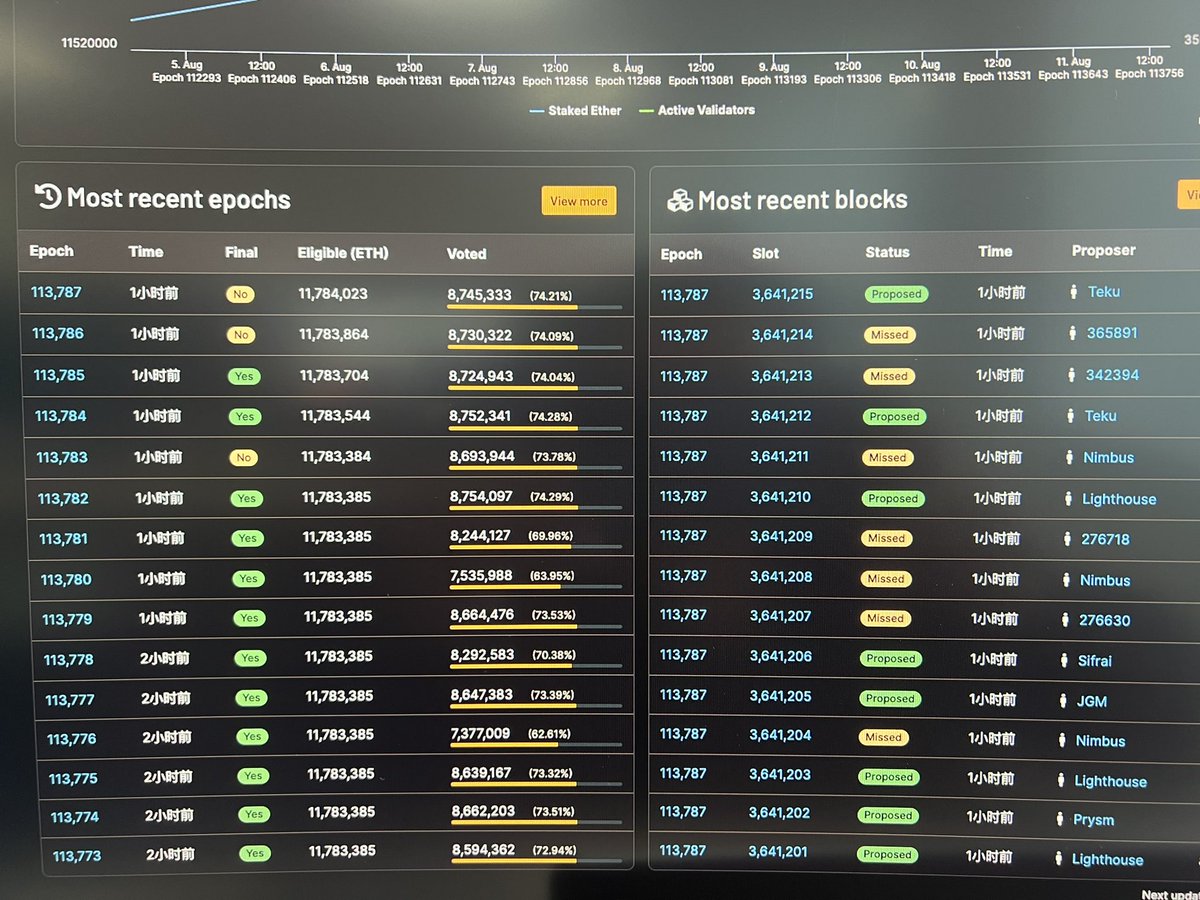Toggle Active Validators legend entry
The image size is (1200, 900).
697,110
